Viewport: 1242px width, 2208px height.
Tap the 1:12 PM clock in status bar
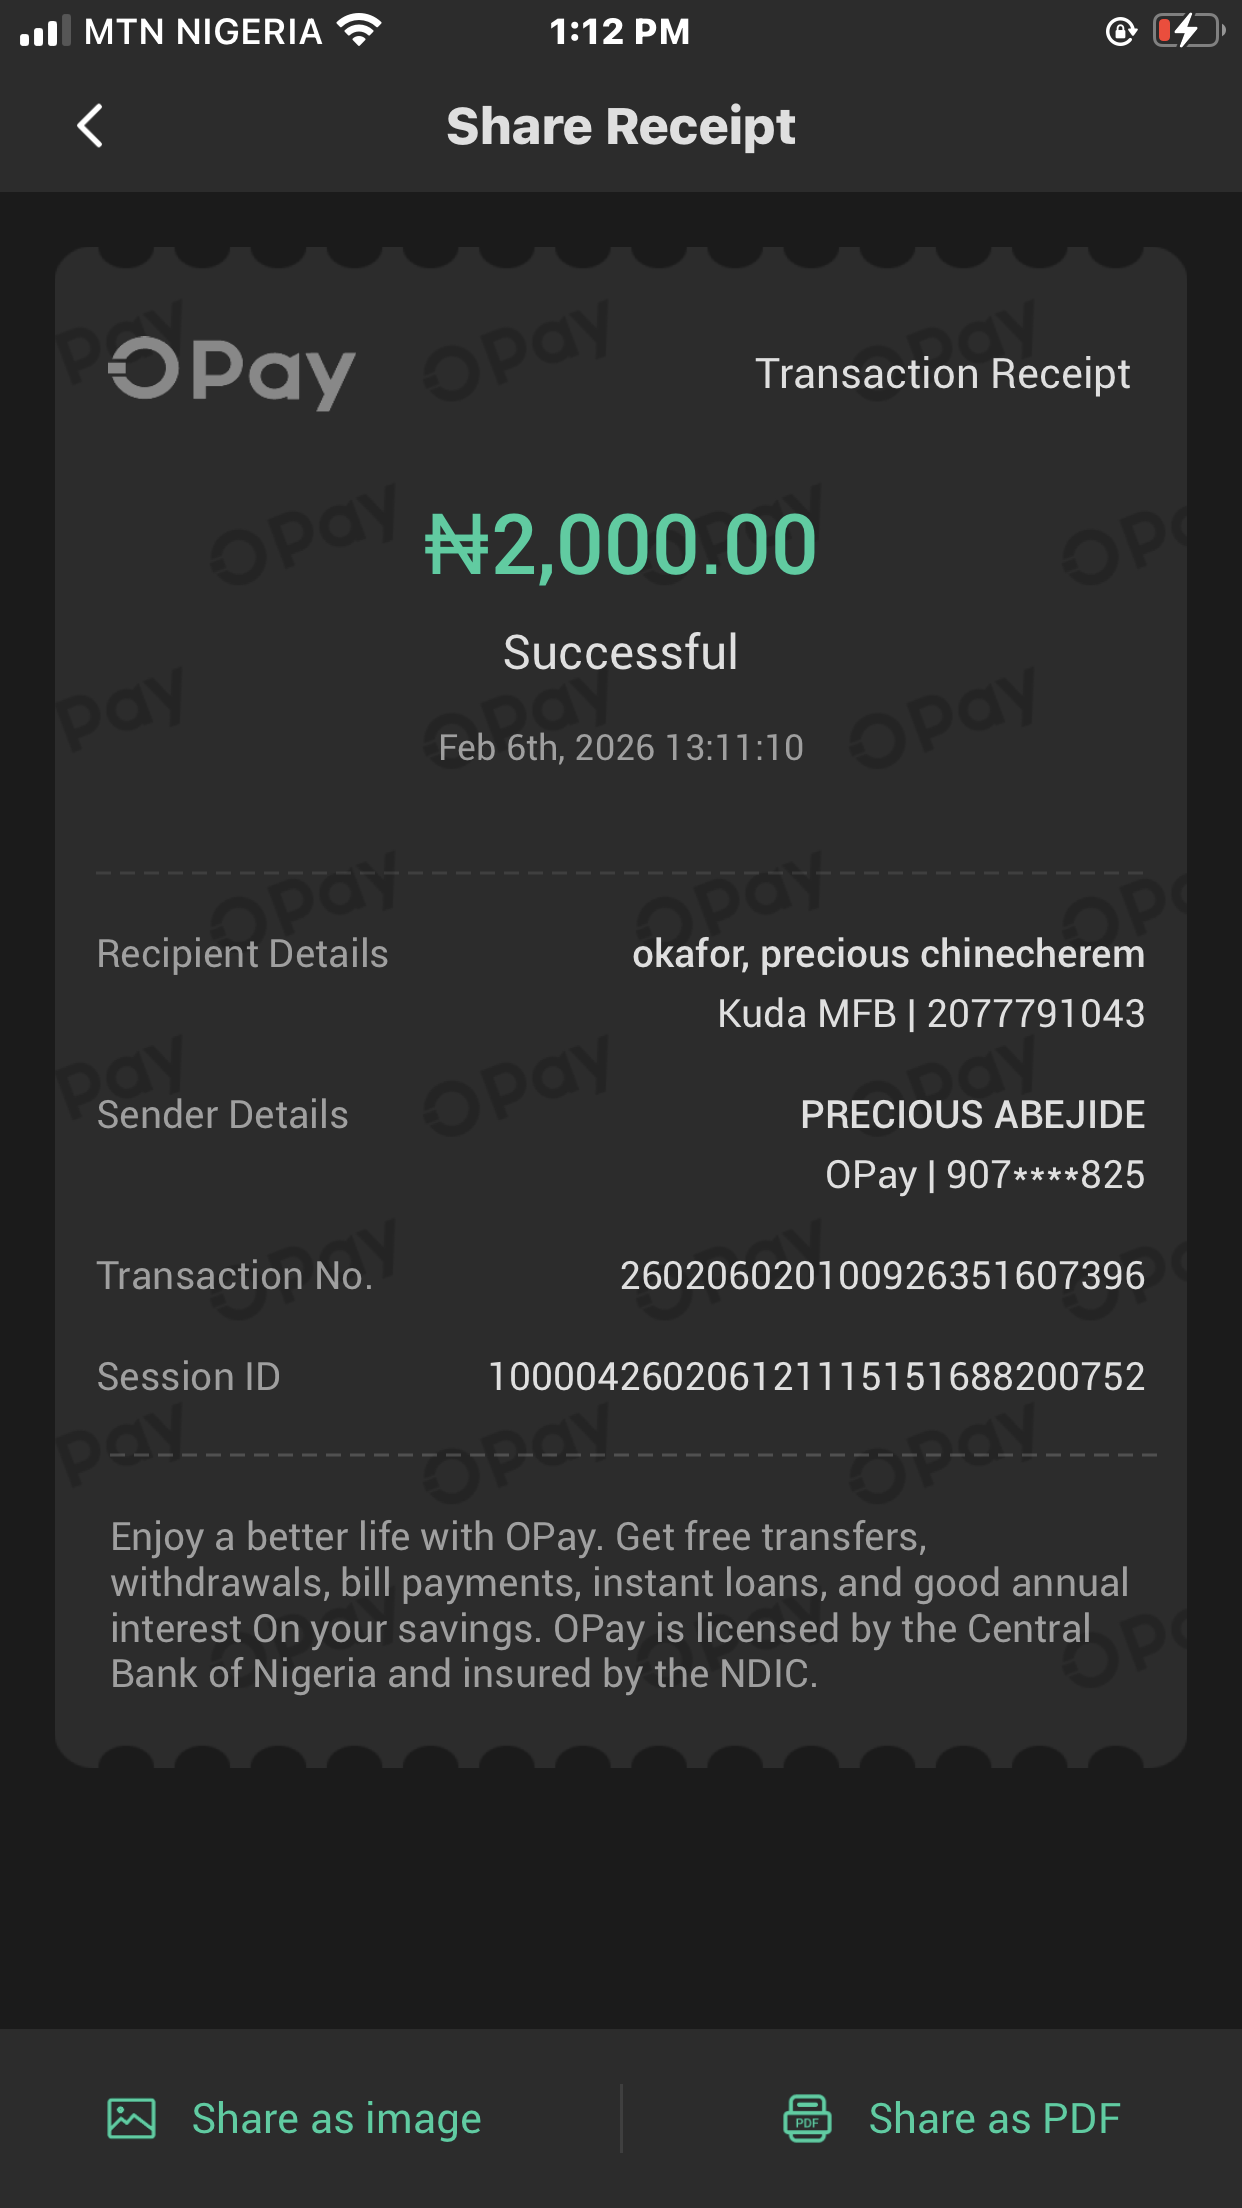619,31
